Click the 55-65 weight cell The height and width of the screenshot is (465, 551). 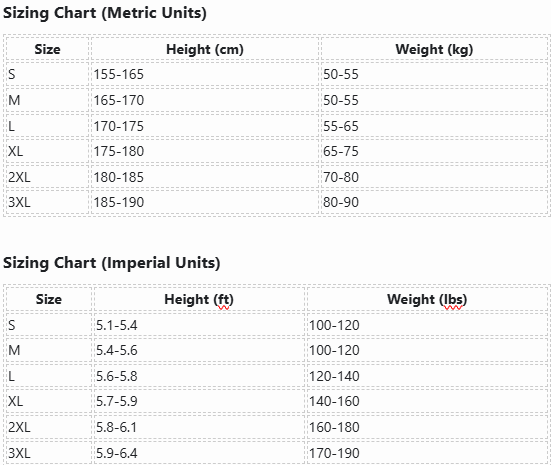434,126
